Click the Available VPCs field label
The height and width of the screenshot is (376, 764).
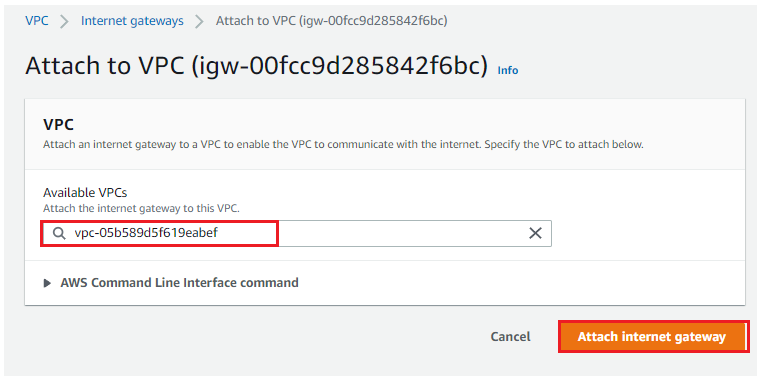(x=85, y=192)
